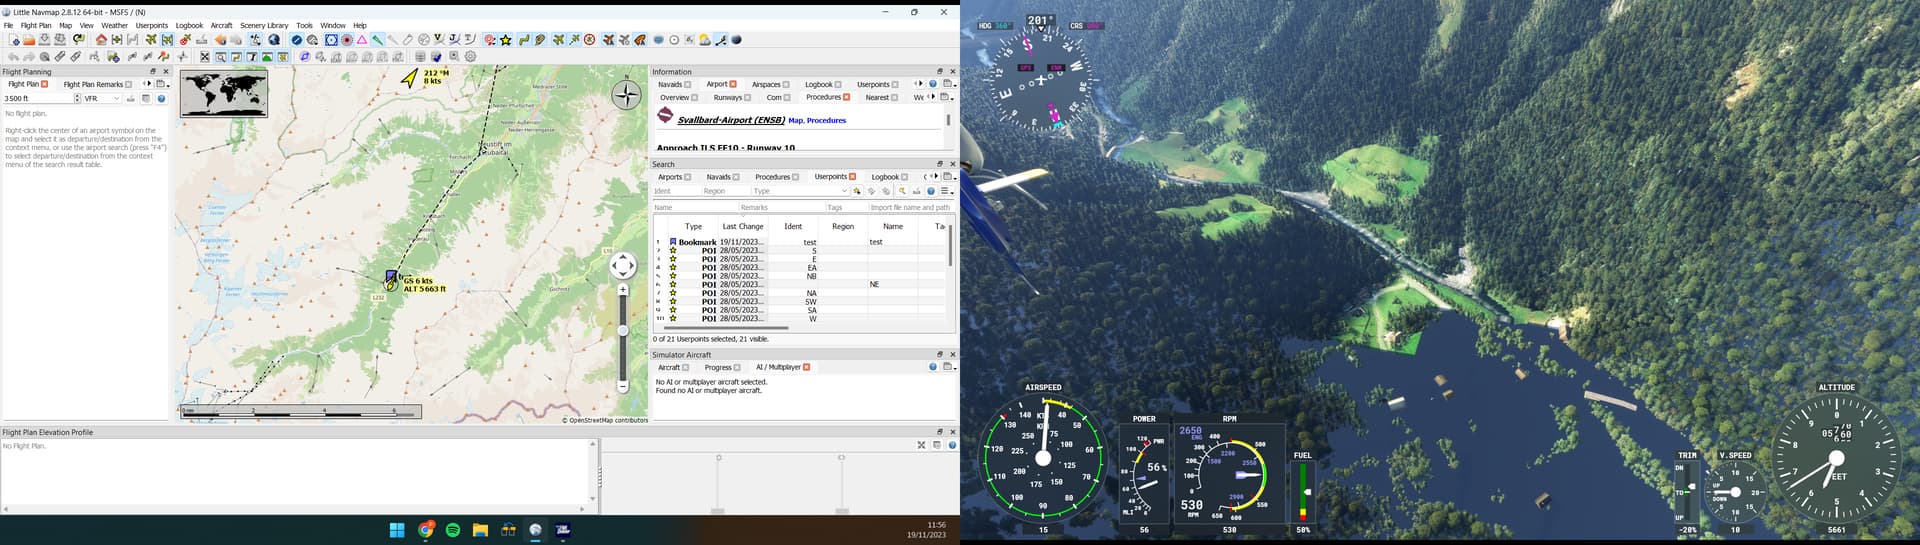
Task: Click the Map link next to airport name
Action: click(x=795, y=120)
